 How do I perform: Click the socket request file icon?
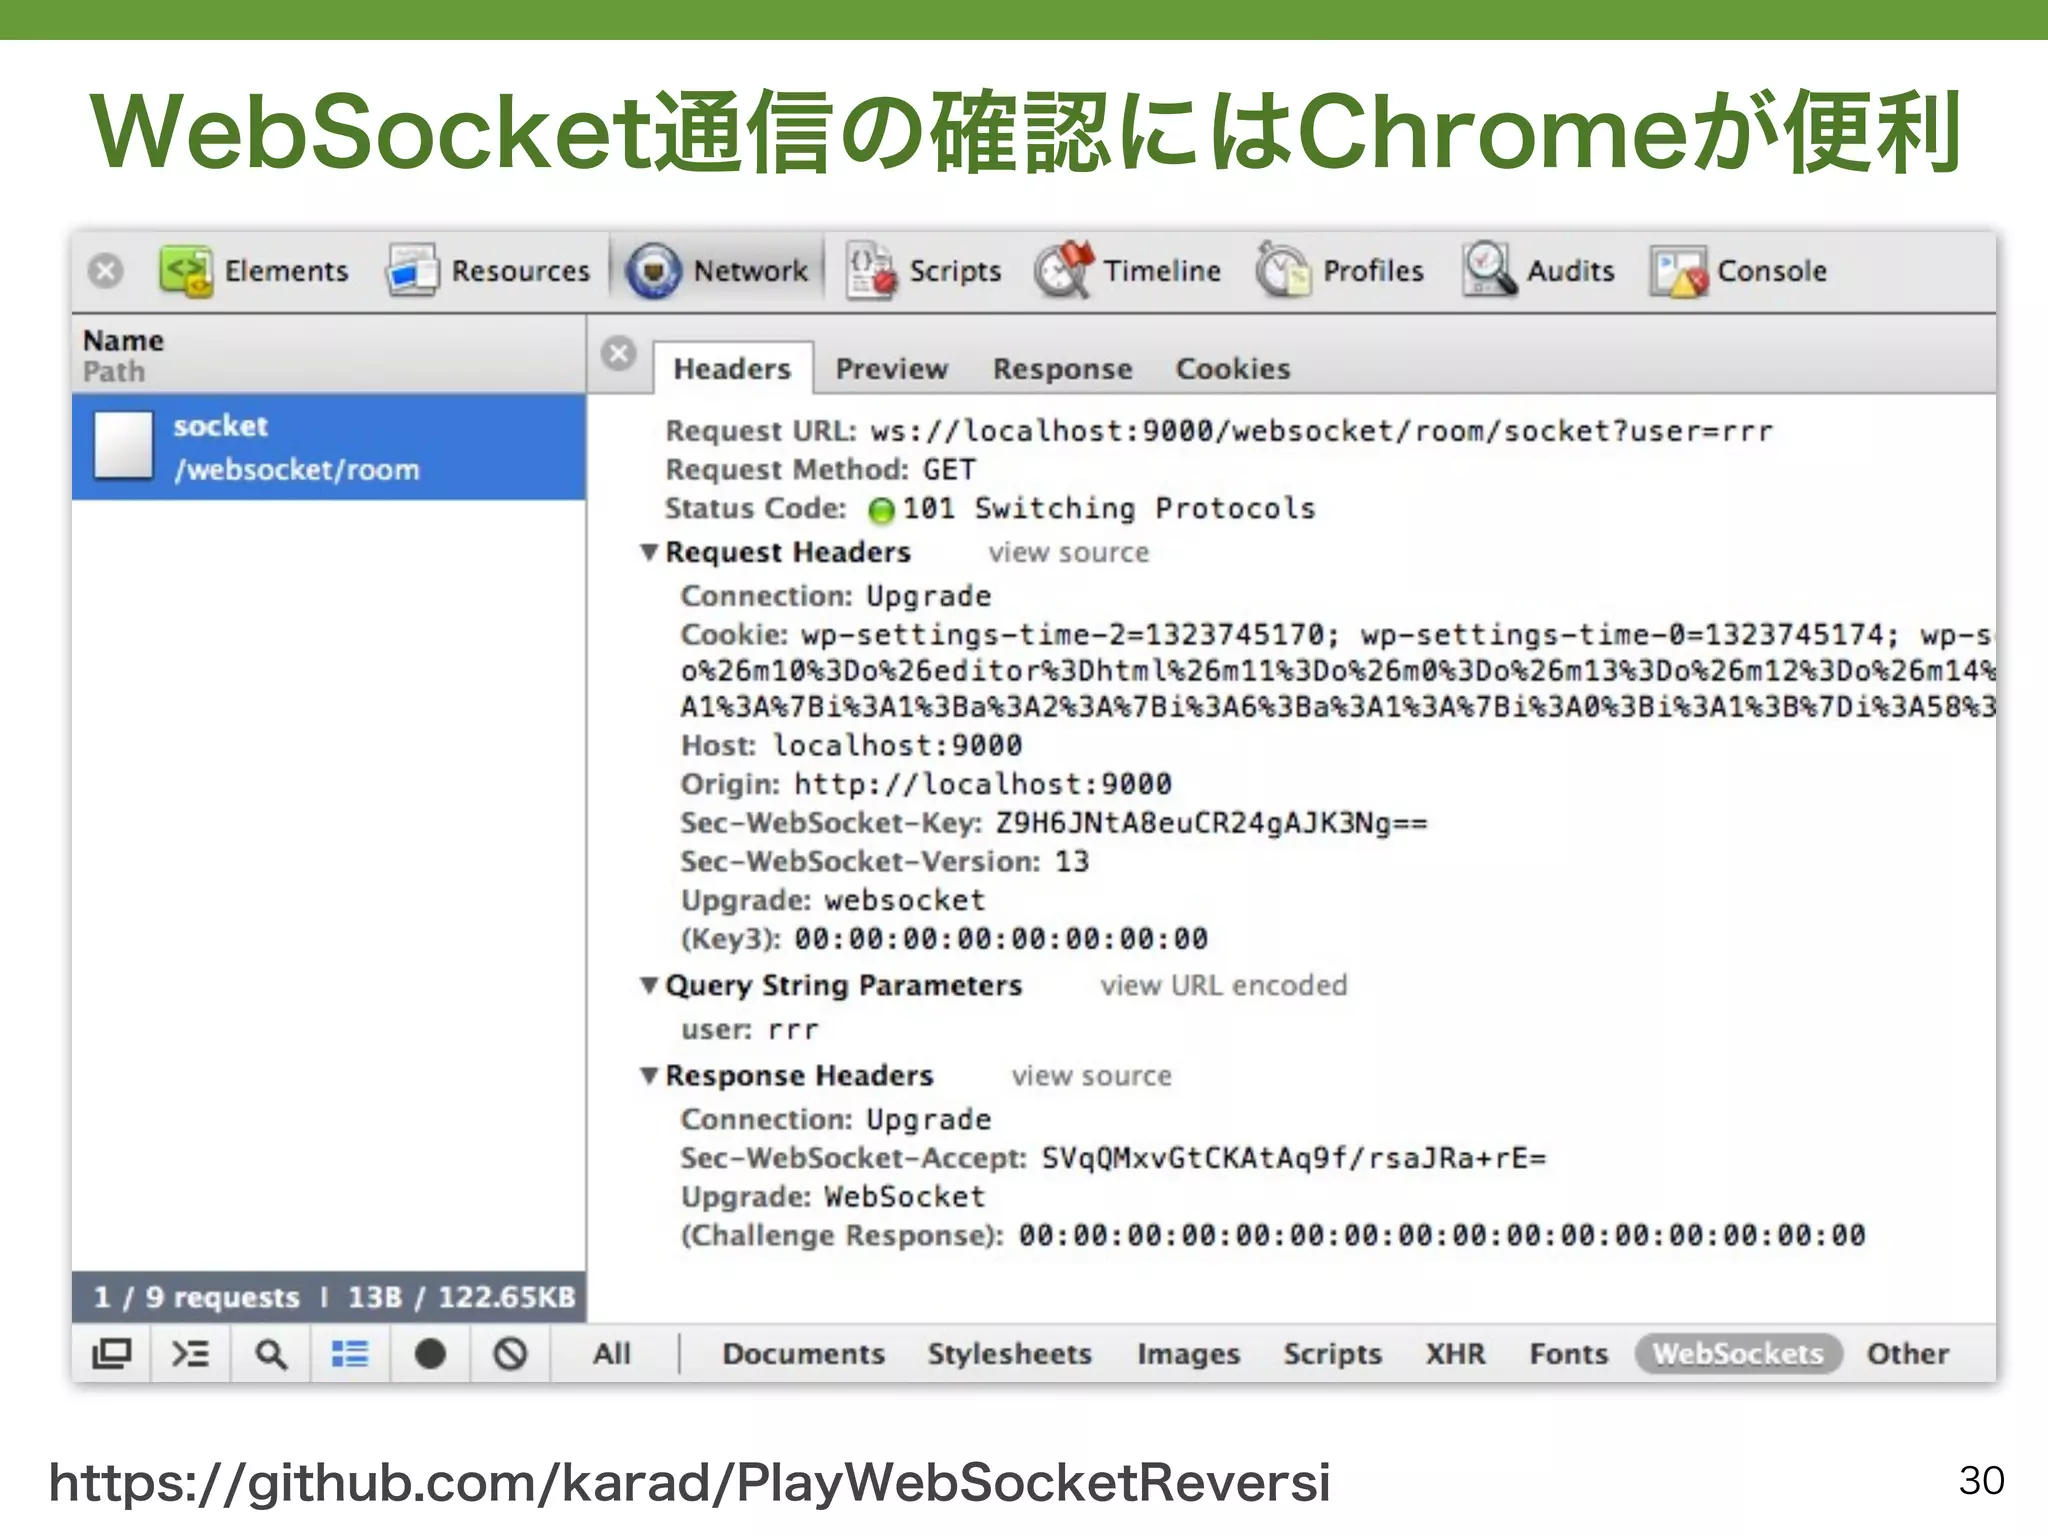tap(123, 446)
